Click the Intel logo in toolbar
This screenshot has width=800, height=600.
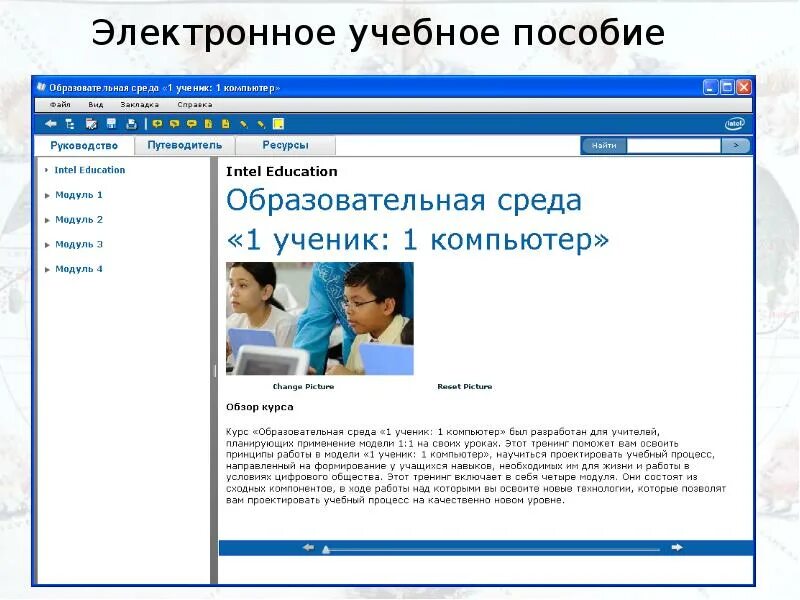coord(735,123)
